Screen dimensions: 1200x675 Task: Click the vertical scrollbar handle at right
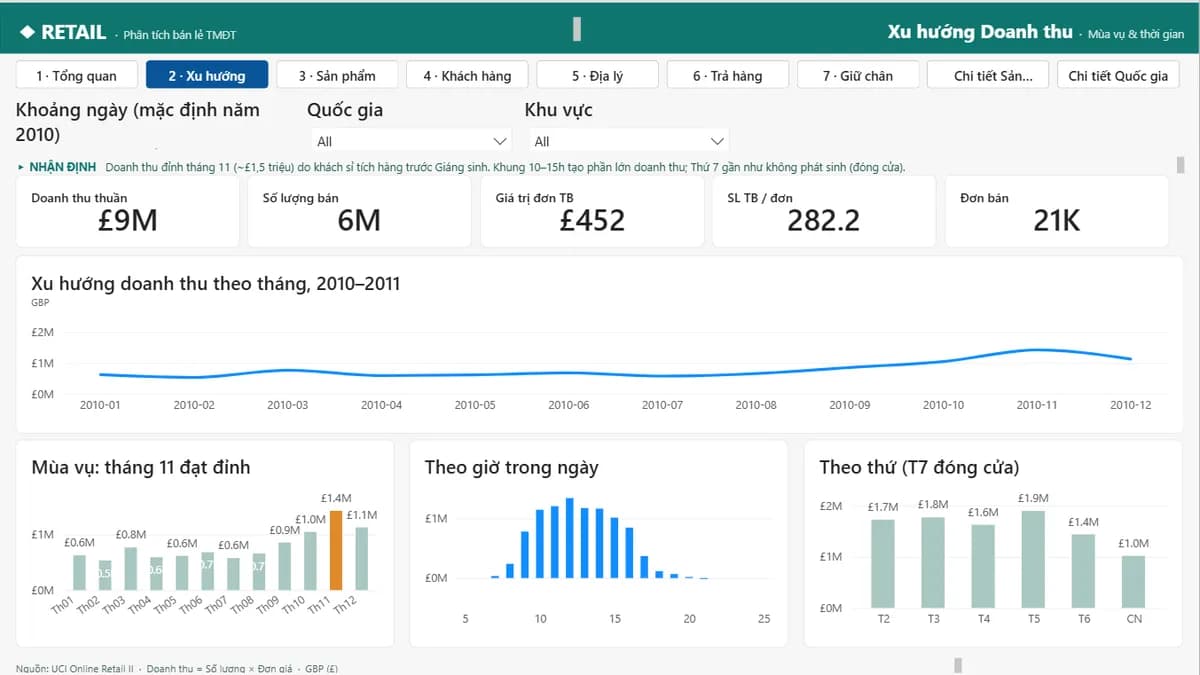coord(1180,164)
